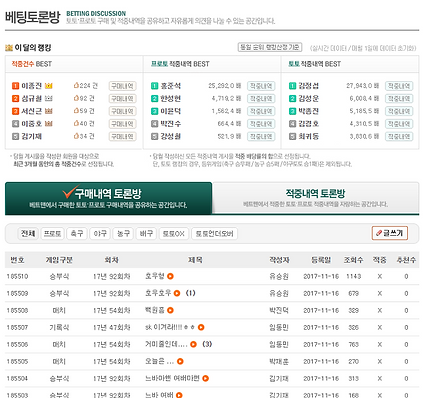Click the play icon on post 185506

click(193, 344)
